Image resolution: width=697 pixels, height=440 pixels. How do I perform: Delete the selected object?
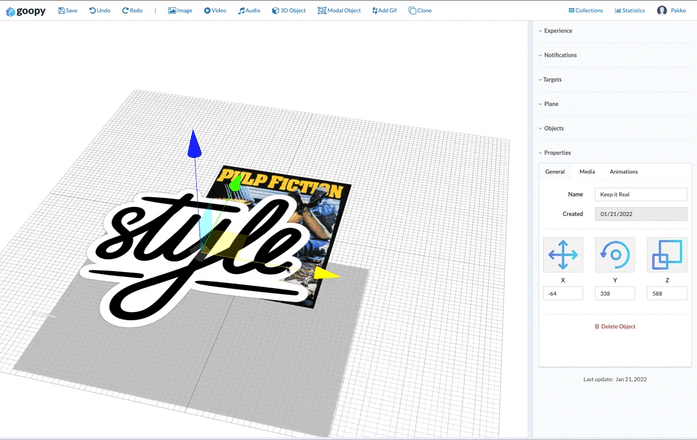615,326
